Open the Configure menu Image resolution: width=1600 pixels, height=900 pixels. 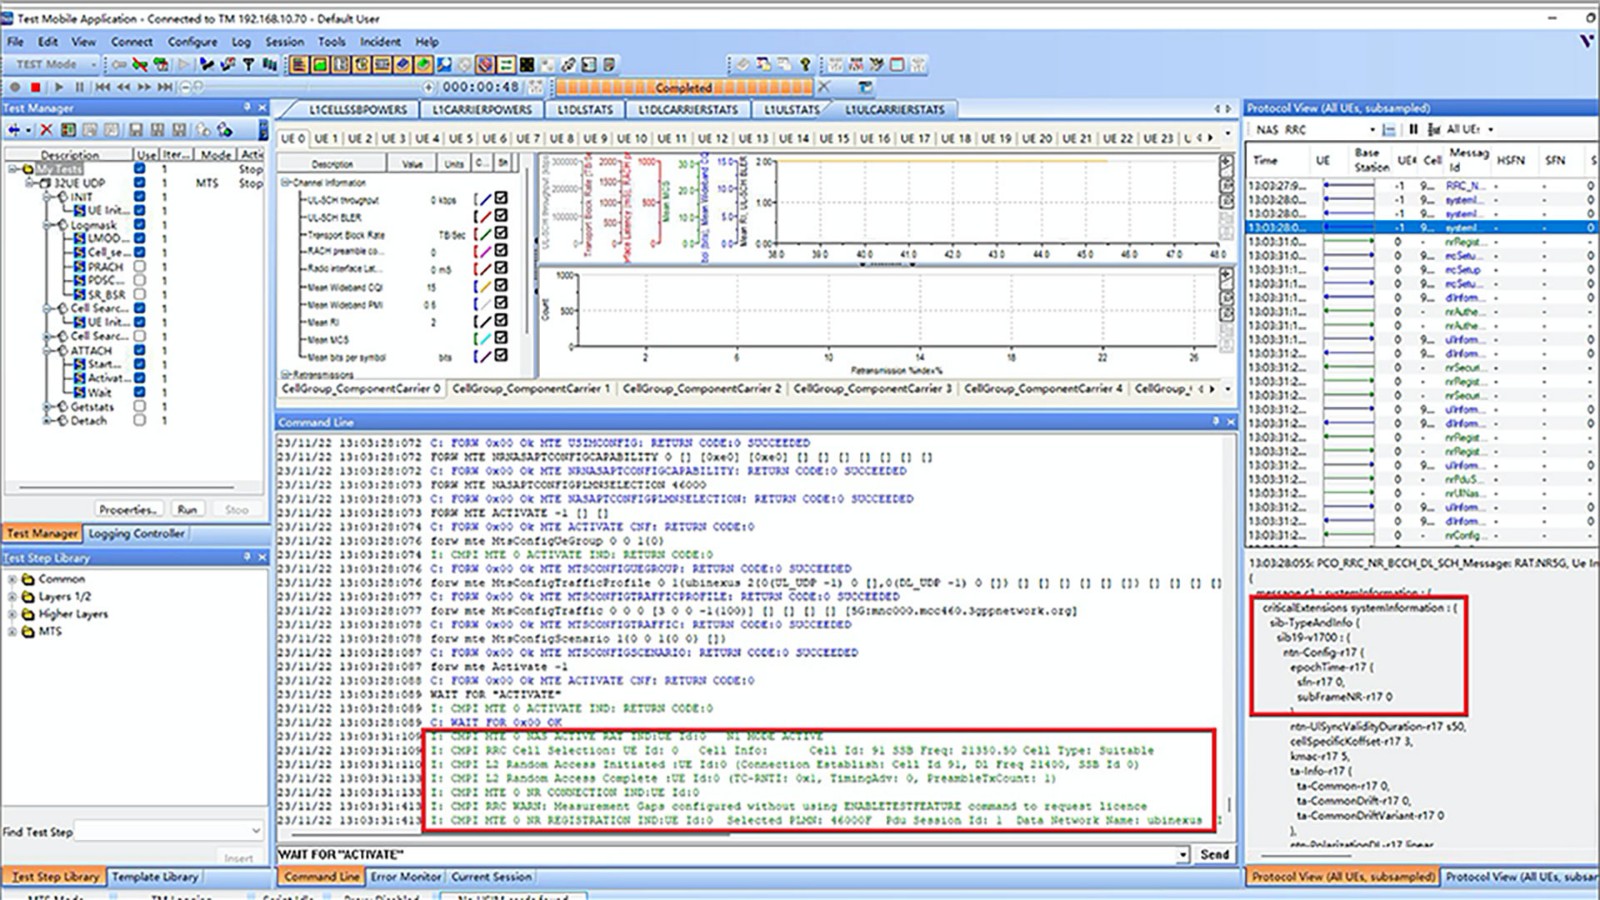192,42
